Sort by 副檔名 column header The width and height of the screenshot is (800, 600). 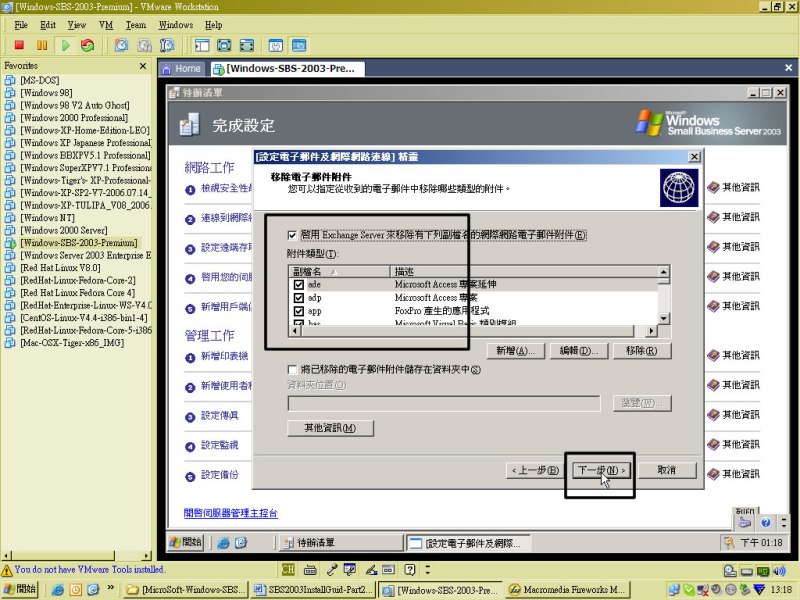[339, 271]
